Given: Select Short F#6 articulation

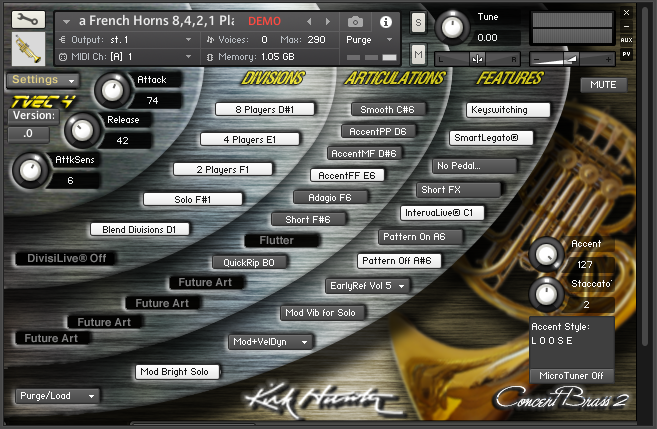Looking at the screenshot, I should tap(308, 220).
